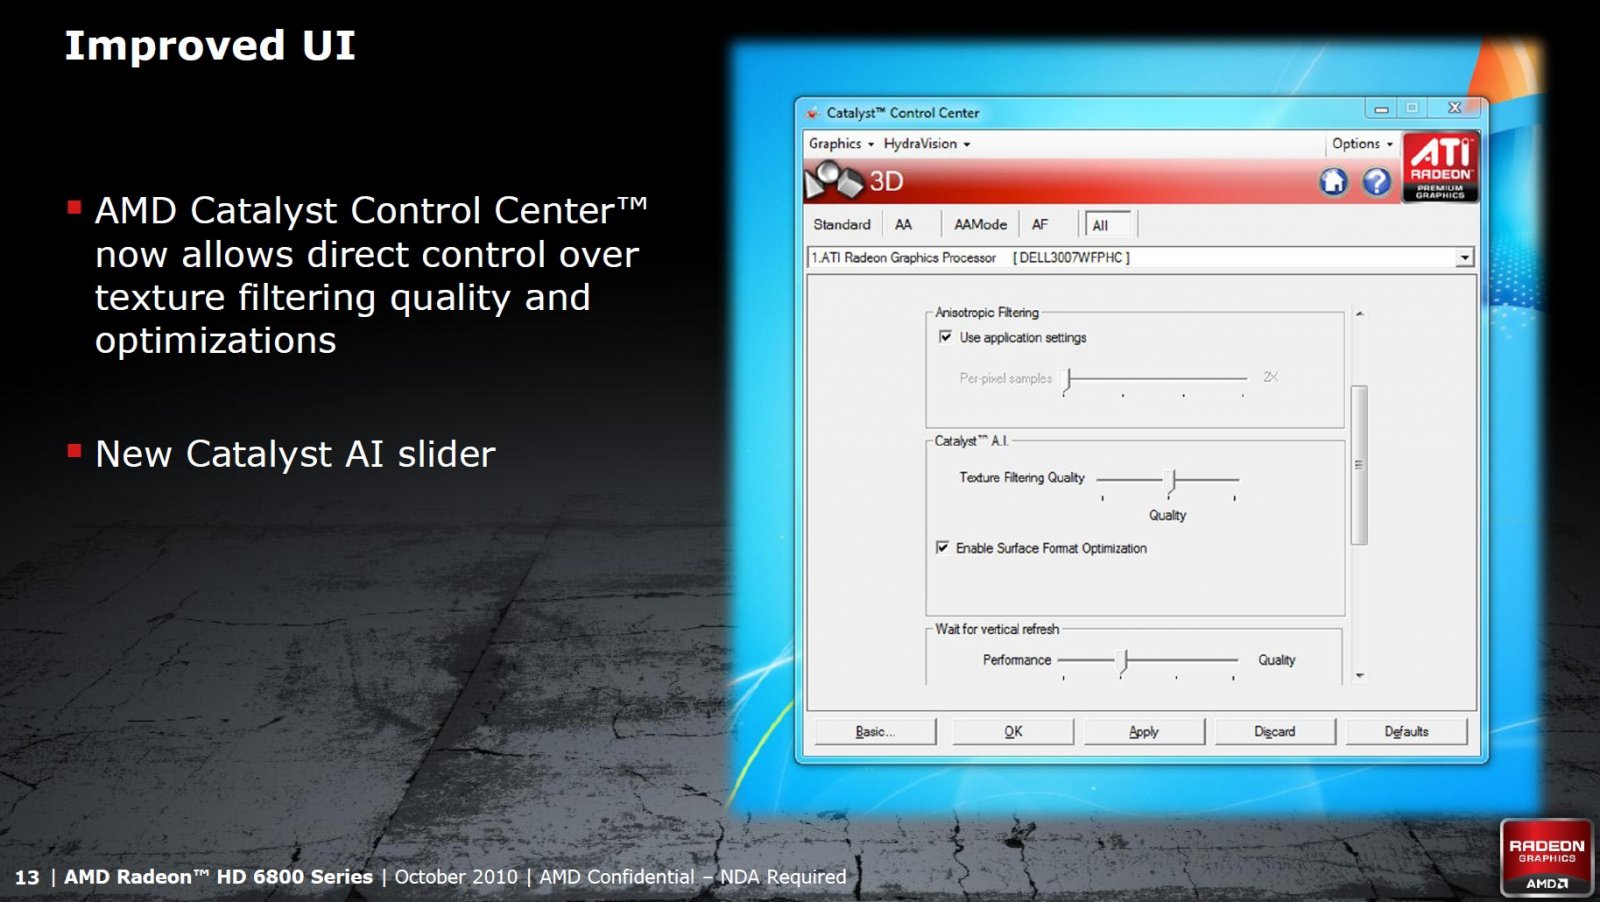
Task: Open the HydraVision dropdown menu
Action: click(x=927, y=144)
